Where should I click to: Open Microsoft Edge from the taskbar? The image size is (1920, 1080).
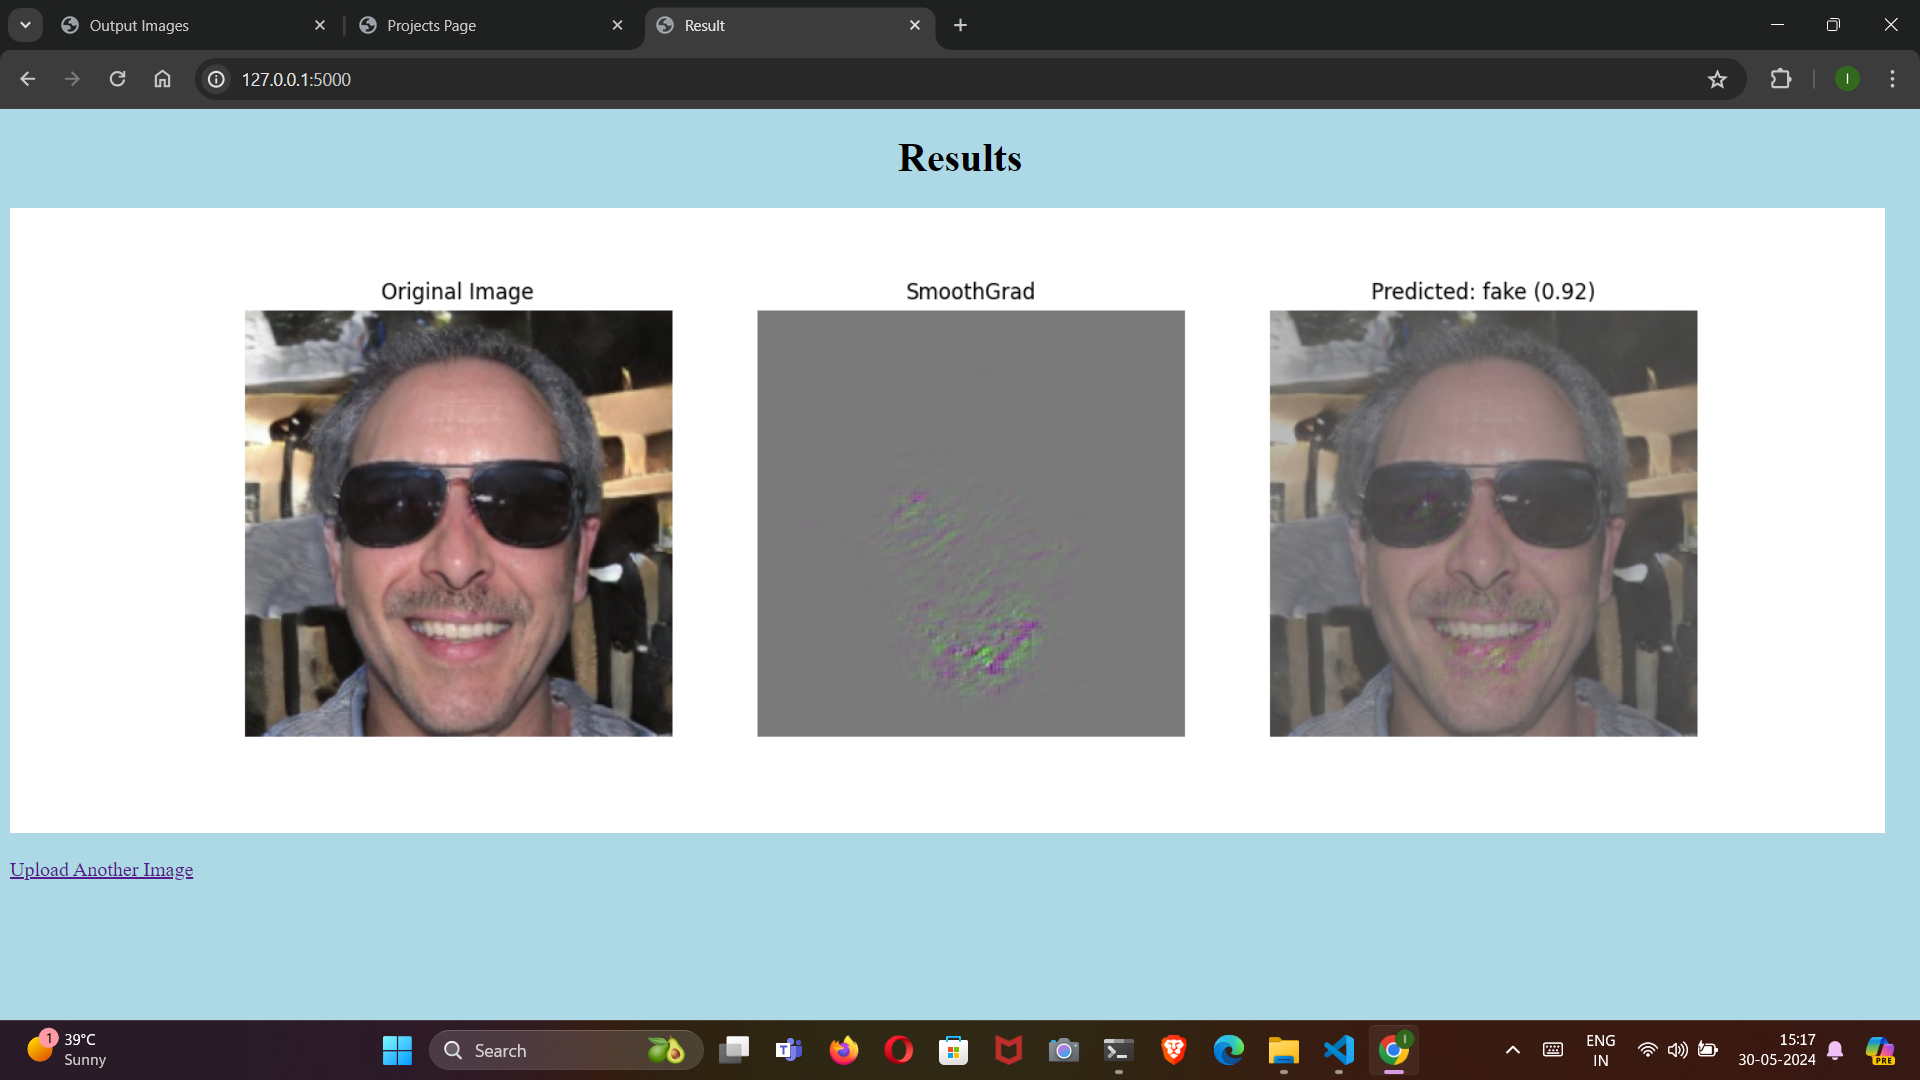[1227, 1050]
